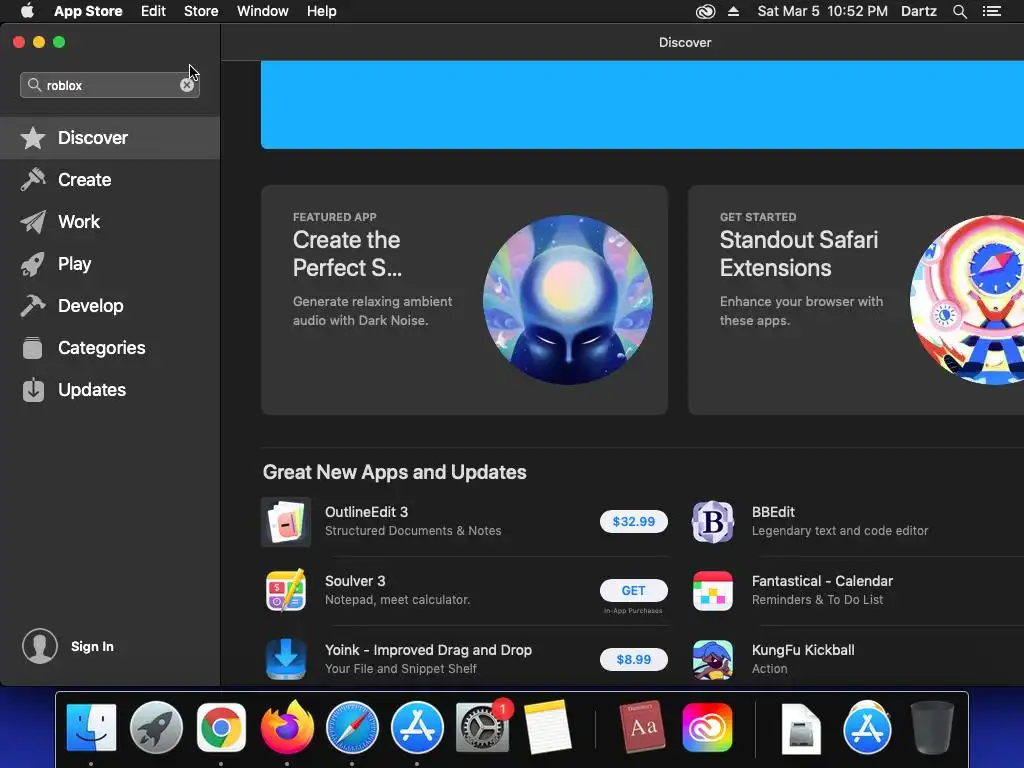The image size is (1024, 768).
Task: Click the clock date and time in the menu bar
Action: (x=822, y=11)
